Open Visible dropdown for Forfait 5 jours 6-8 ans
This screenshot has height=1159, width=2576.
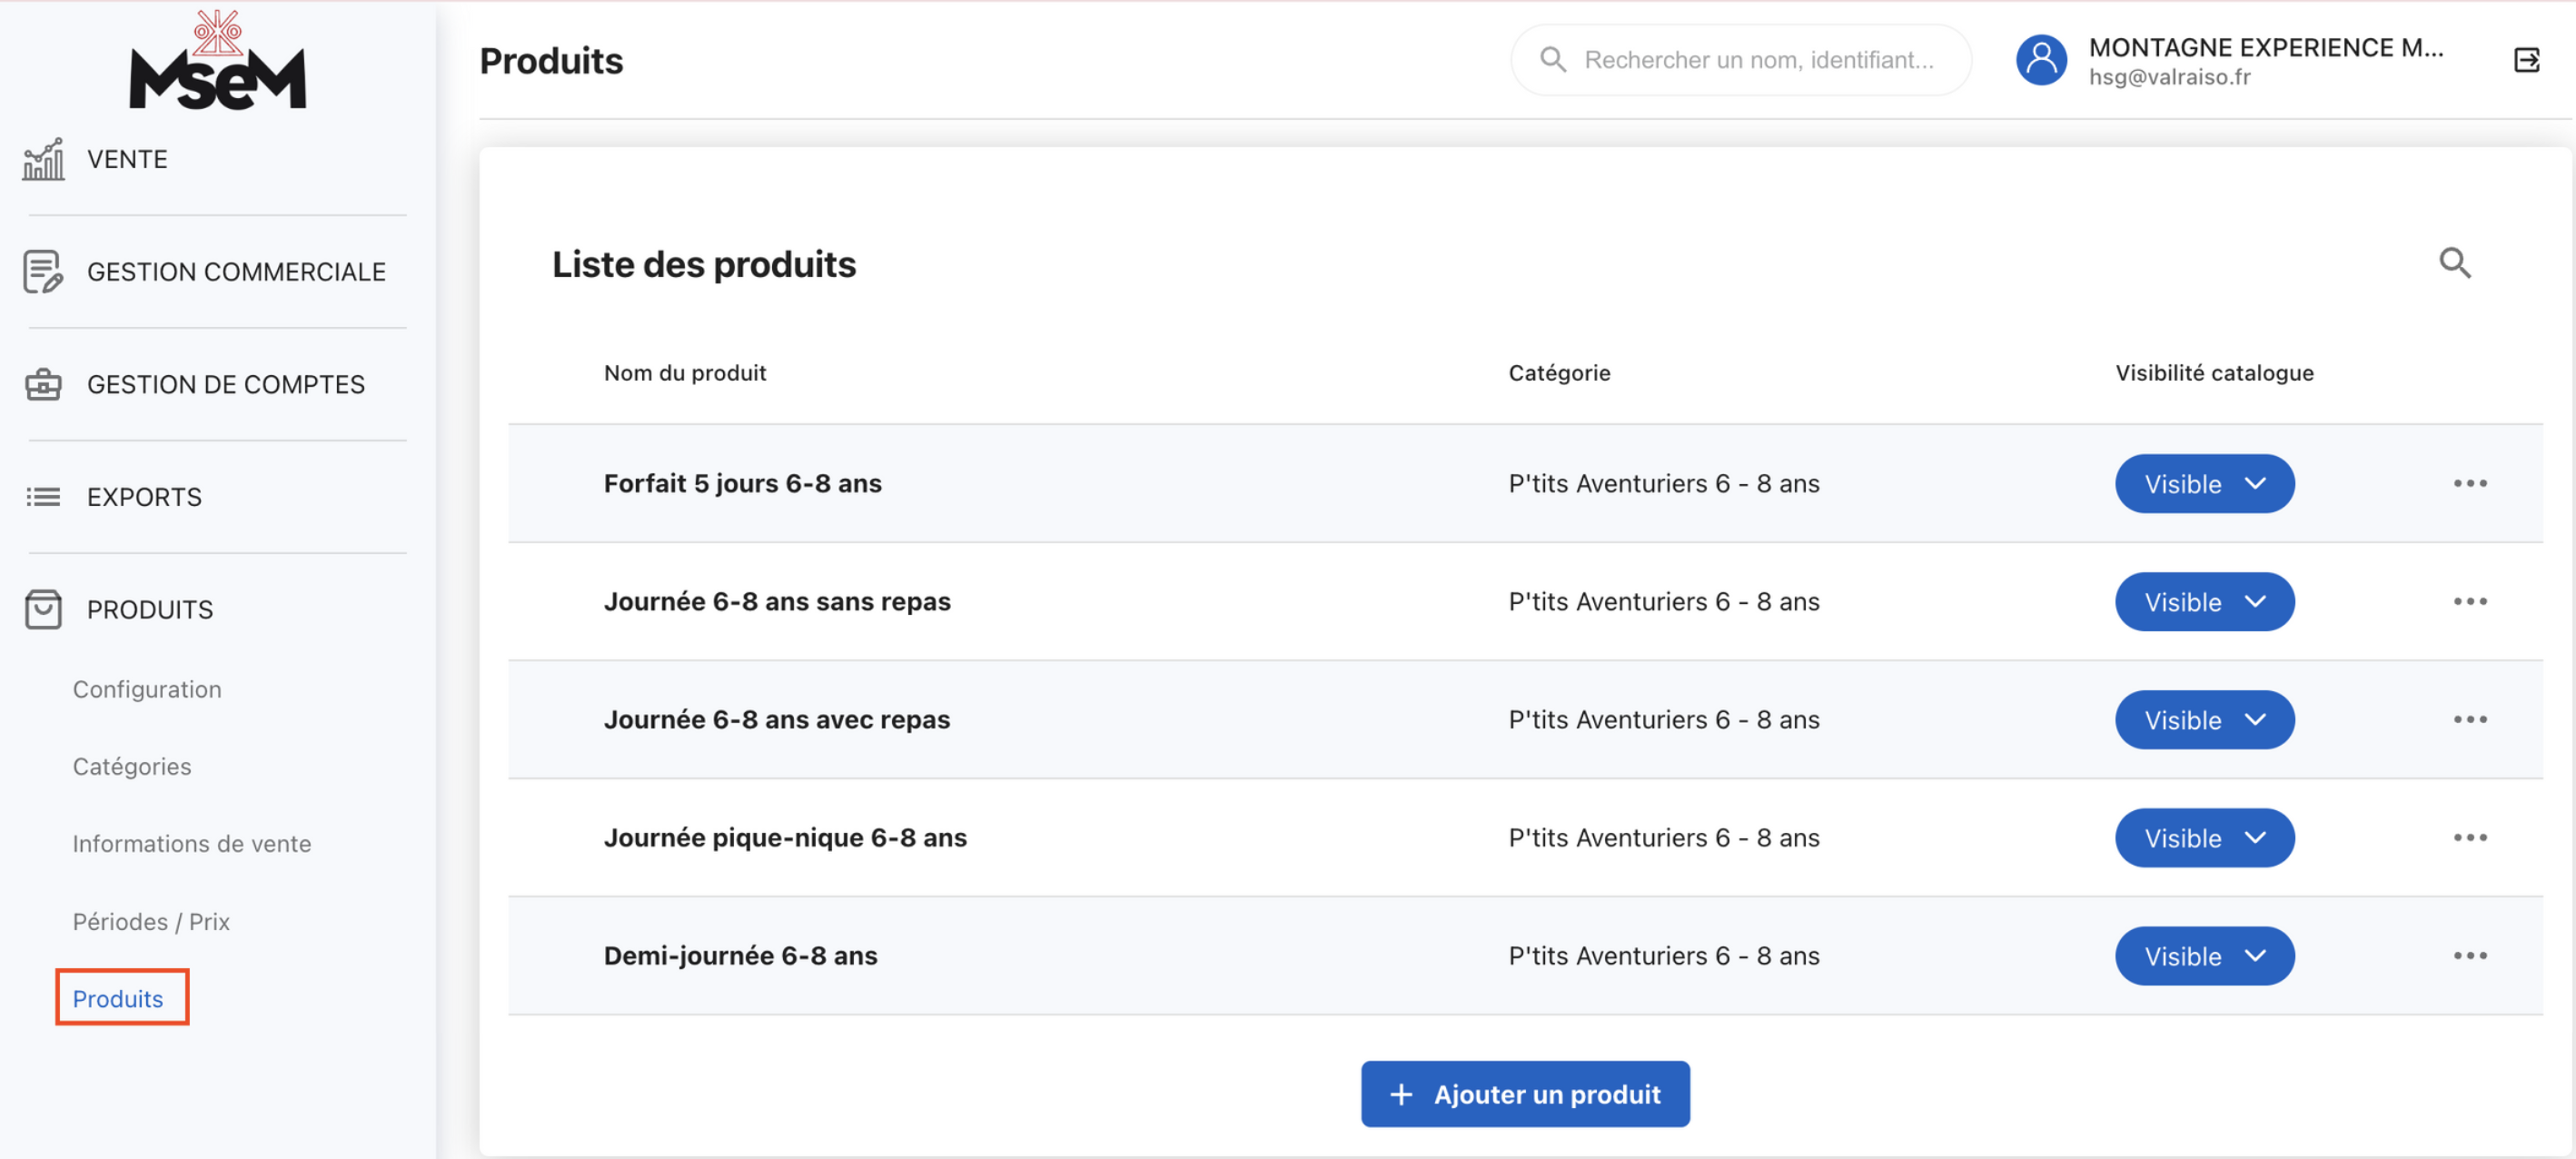click(x=2204, y=484)
